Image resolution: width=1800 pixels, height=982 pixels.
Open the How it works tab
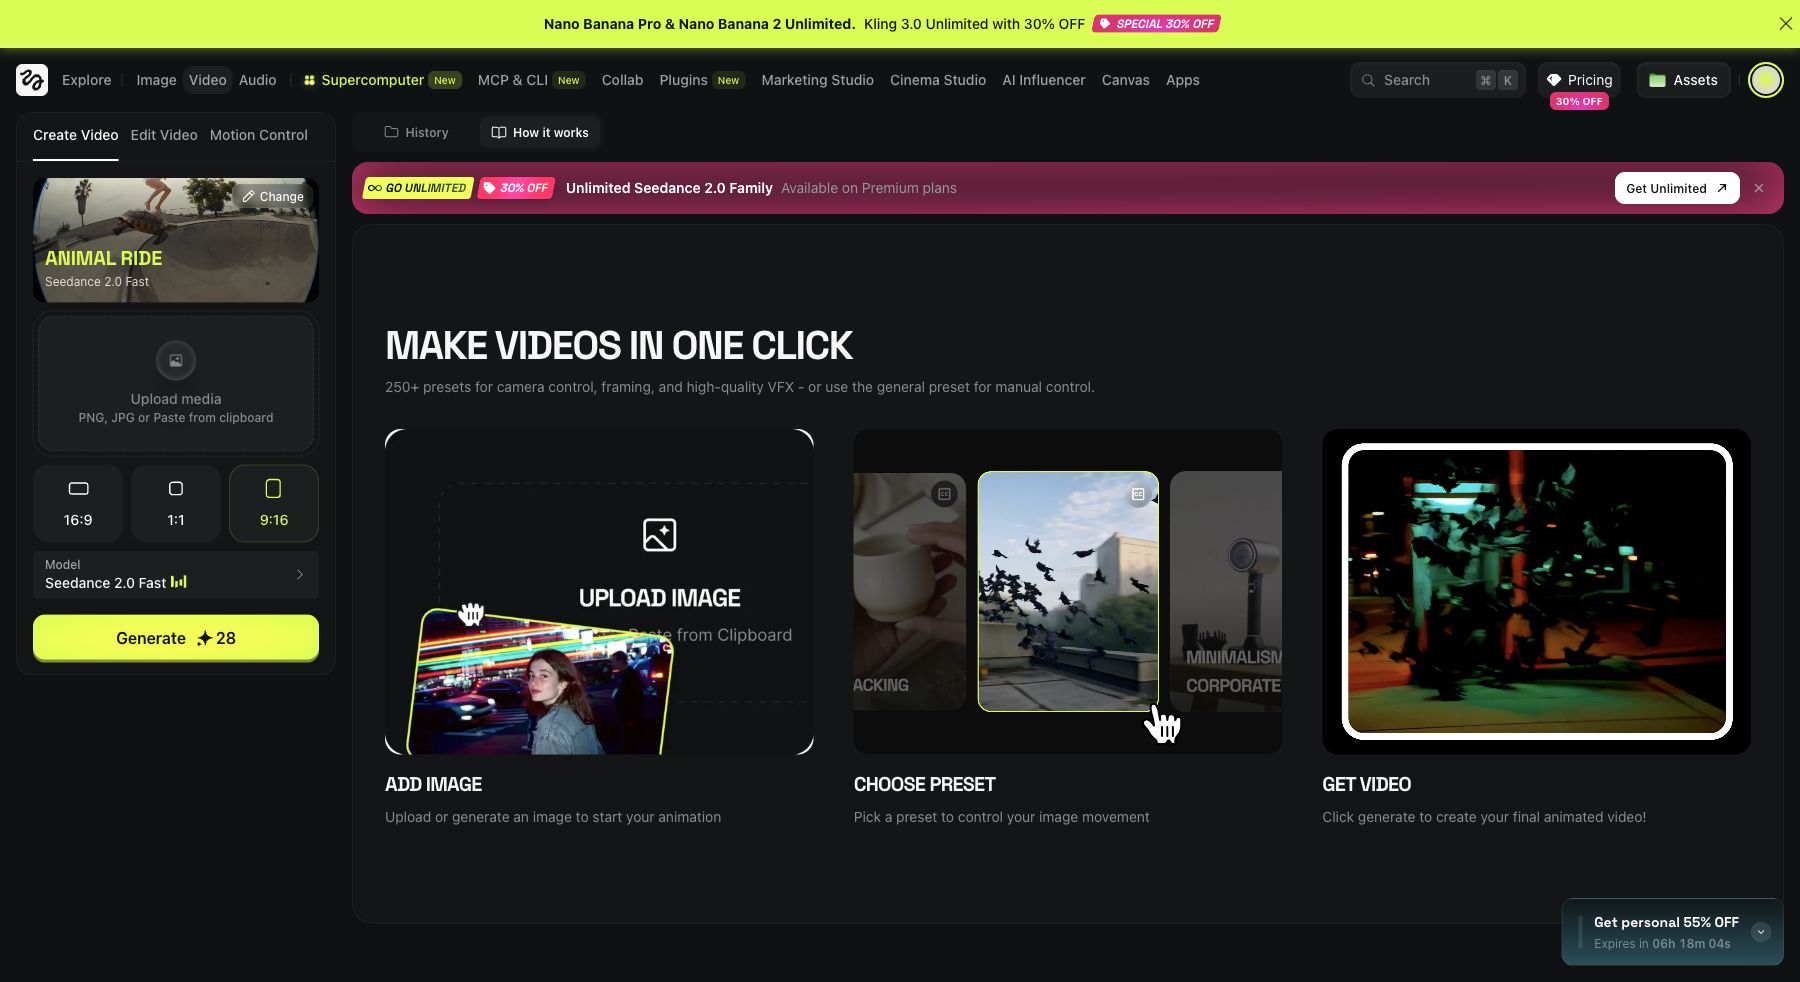(x=540, y=132)
